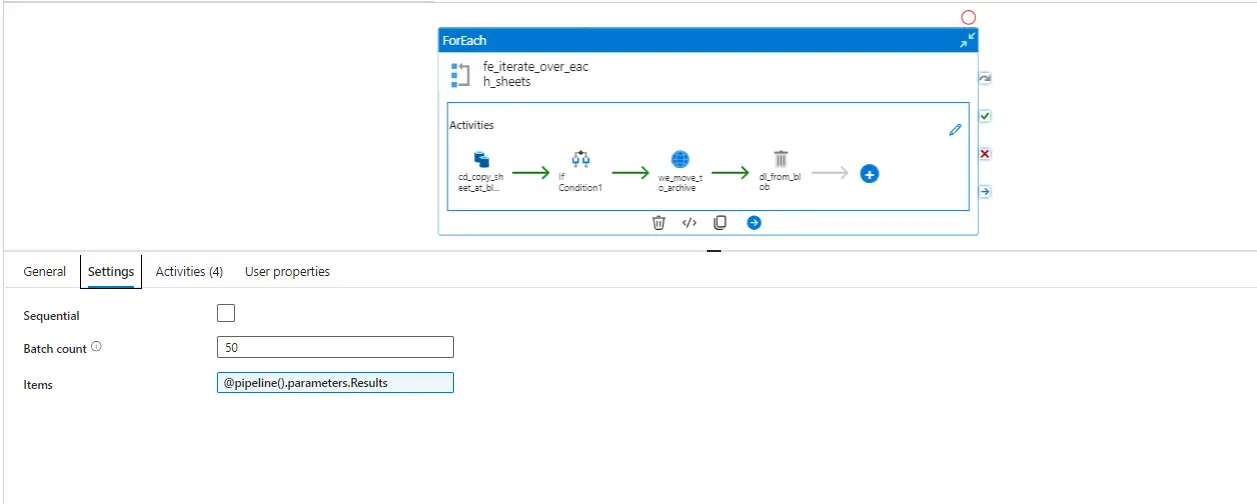Select the we_move_to_archive web activity icon

[681, 159]
